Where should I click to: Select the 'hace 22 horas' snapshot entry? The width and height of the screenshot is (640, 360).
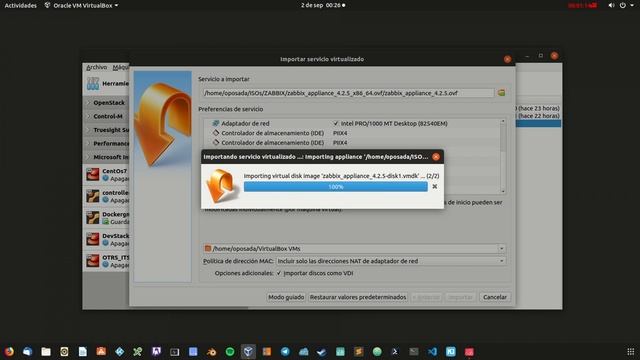(538, 116)
